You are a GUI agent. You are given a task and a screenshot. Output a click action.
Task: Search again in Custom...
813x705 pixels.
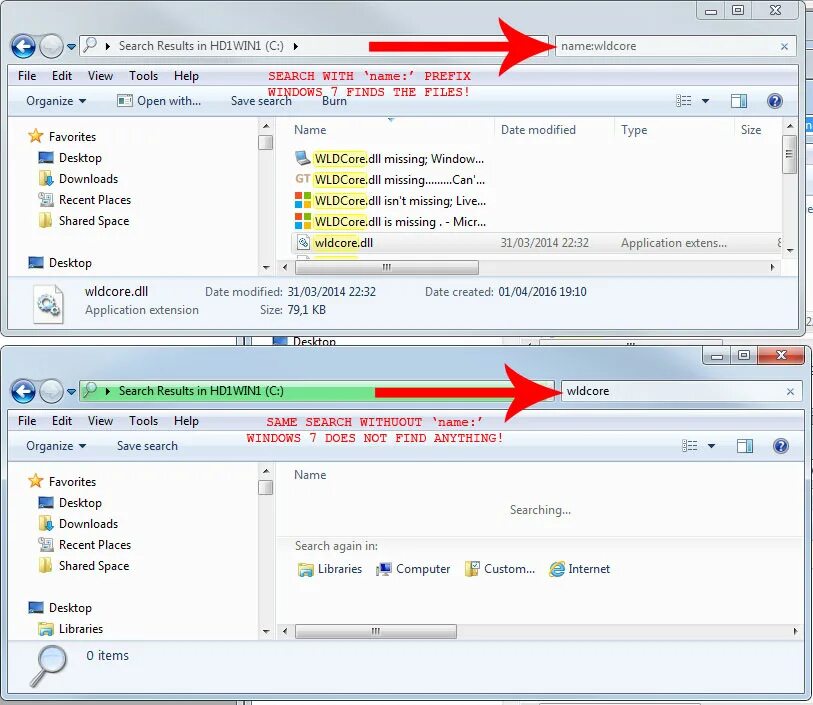[x=500, y=569]
